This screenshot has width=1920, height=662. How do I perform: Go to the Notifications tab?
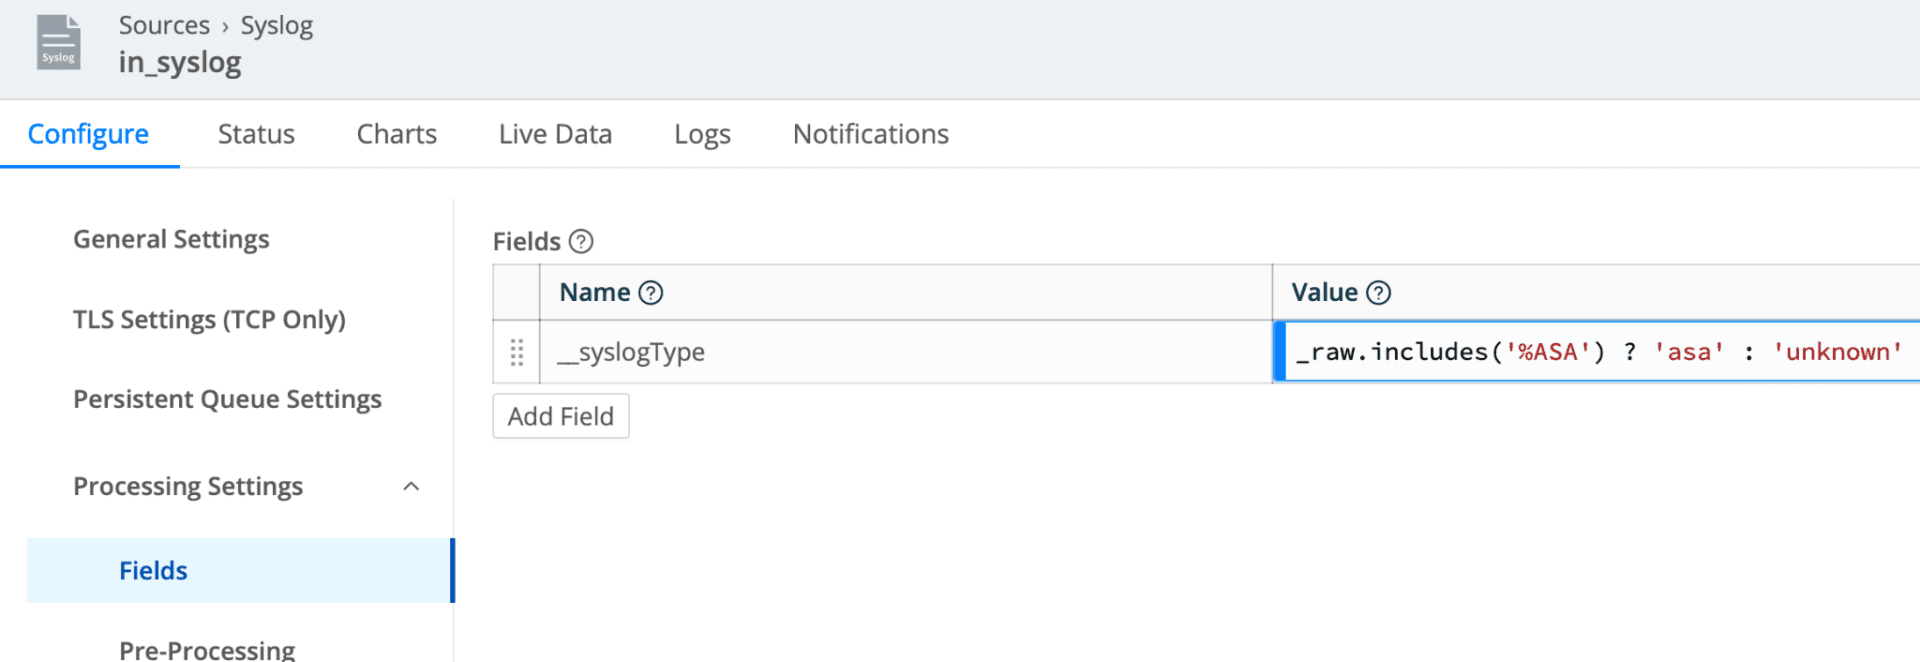coord(870,134)
